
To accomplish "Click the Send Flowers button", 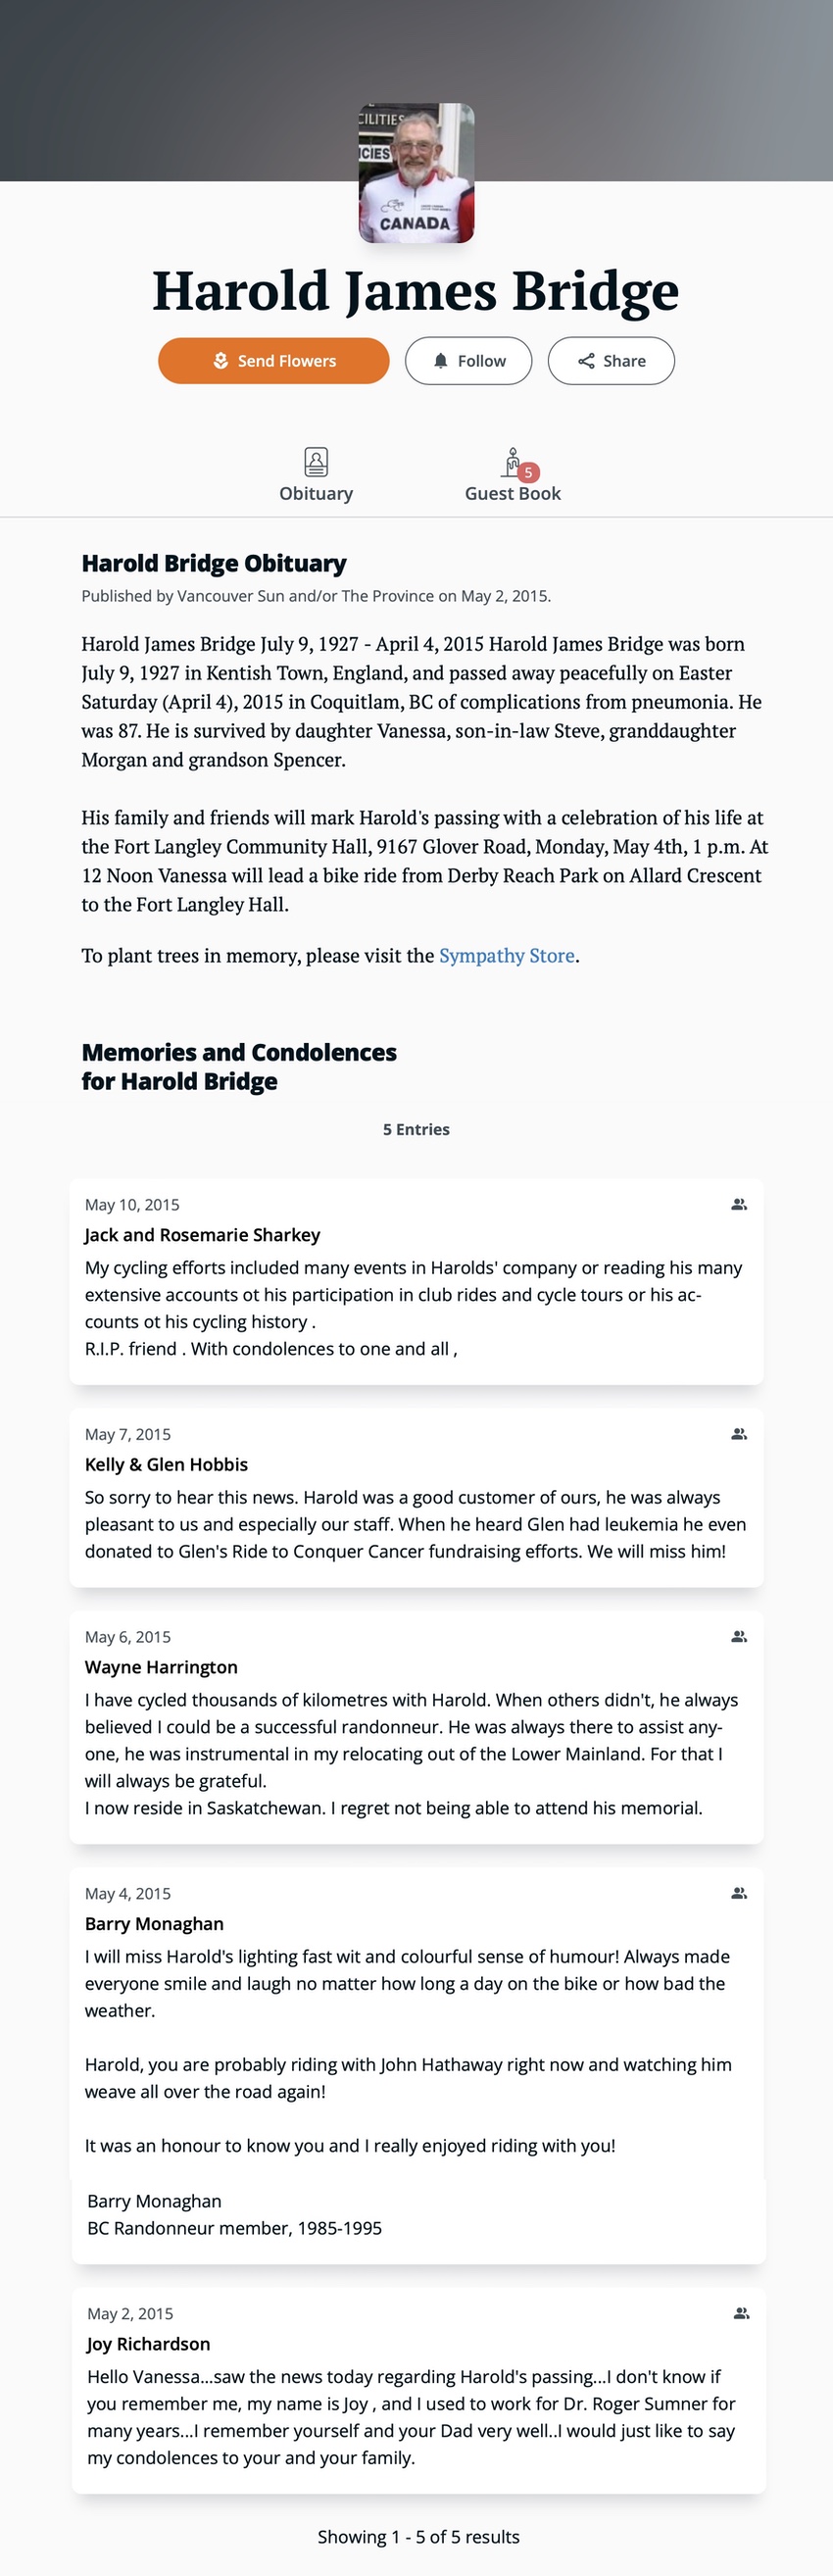I will click(273, 361).
